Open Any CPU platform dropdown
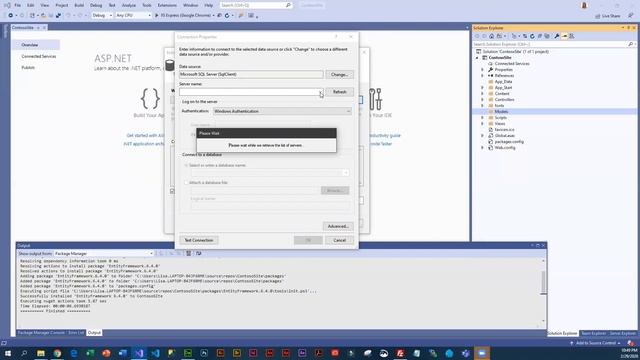 point(133,16)
